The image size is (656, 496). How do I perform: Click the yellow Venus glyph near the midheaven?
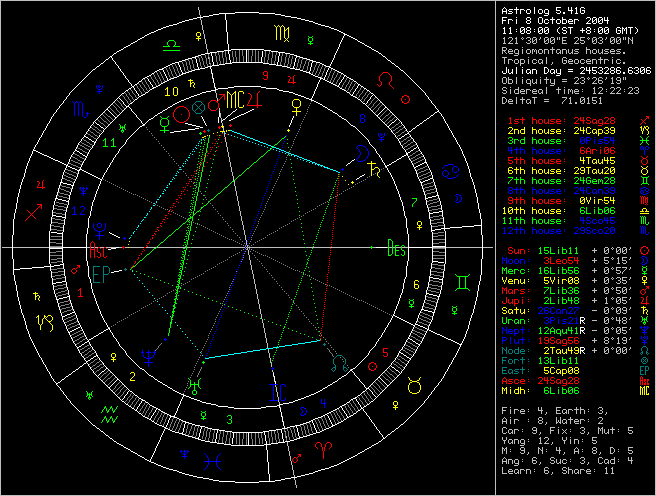295,103
